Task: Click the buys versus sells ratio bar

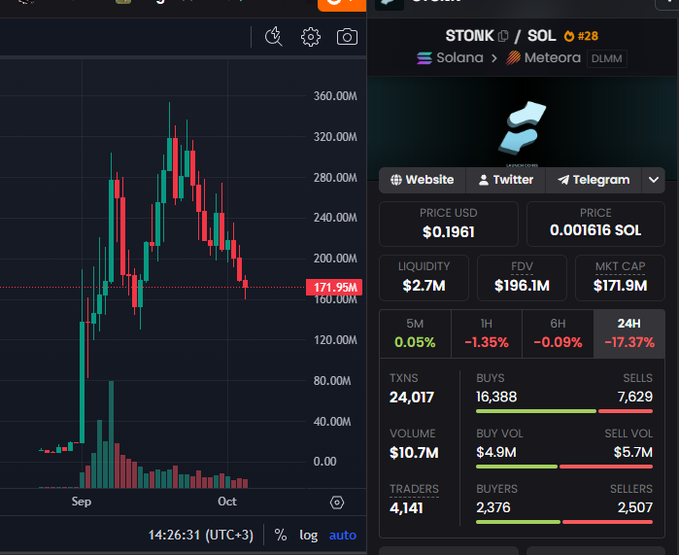Action: pos(564,411)
